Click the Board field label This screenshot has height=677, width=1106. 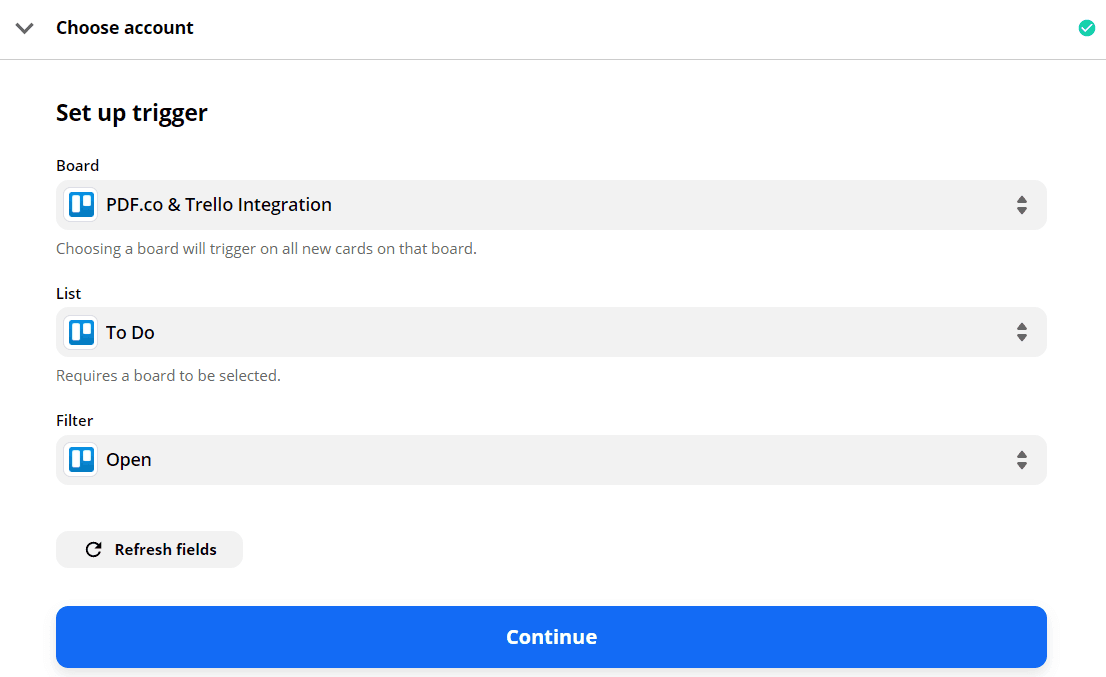pyautogui.click(x=77, y=165)
